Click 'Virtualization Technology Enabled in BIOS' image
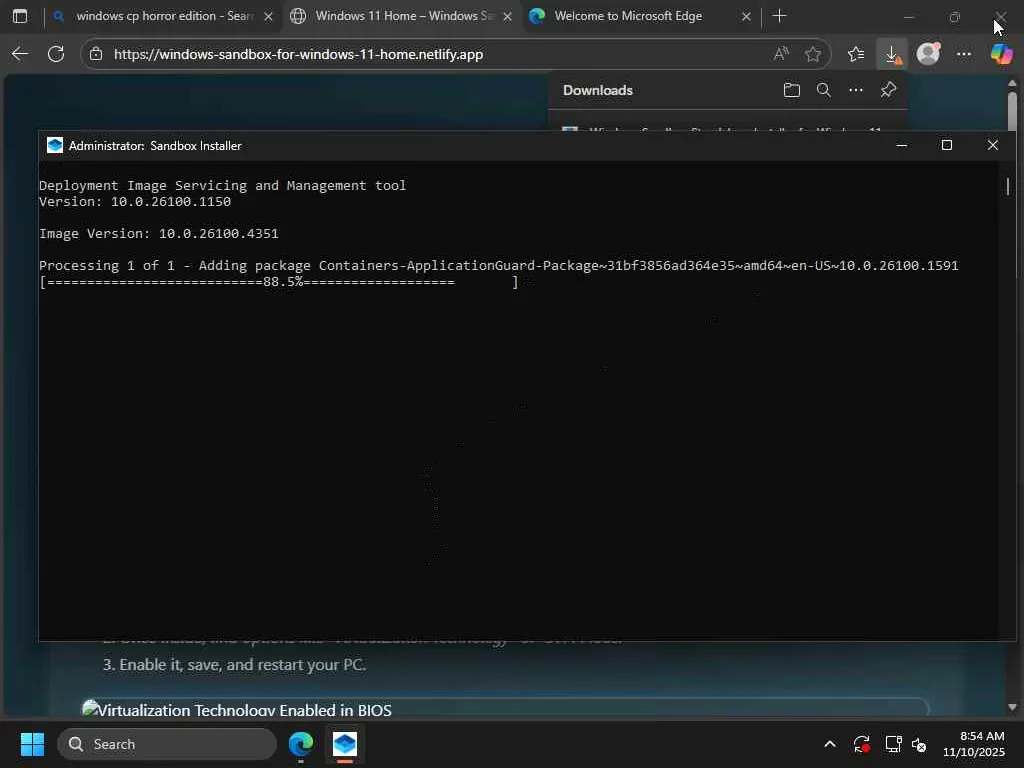This screenshot has width=1024, height=768. click(236, 709)
